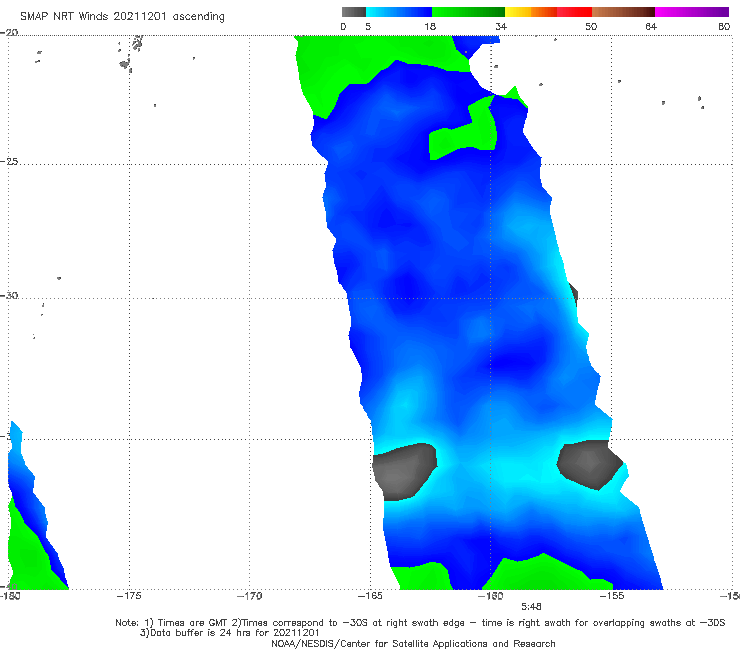Click the right gray low-wind patch near -35

[589, 464]
